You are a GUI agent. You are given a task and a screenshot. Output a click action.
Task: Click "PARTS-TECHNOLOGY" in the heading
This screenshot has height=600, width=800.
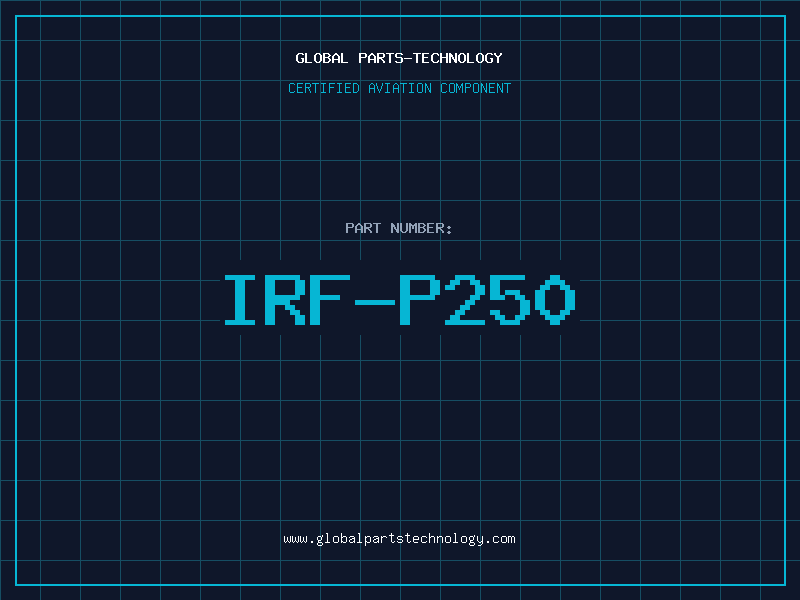click(x=430, y=59)
